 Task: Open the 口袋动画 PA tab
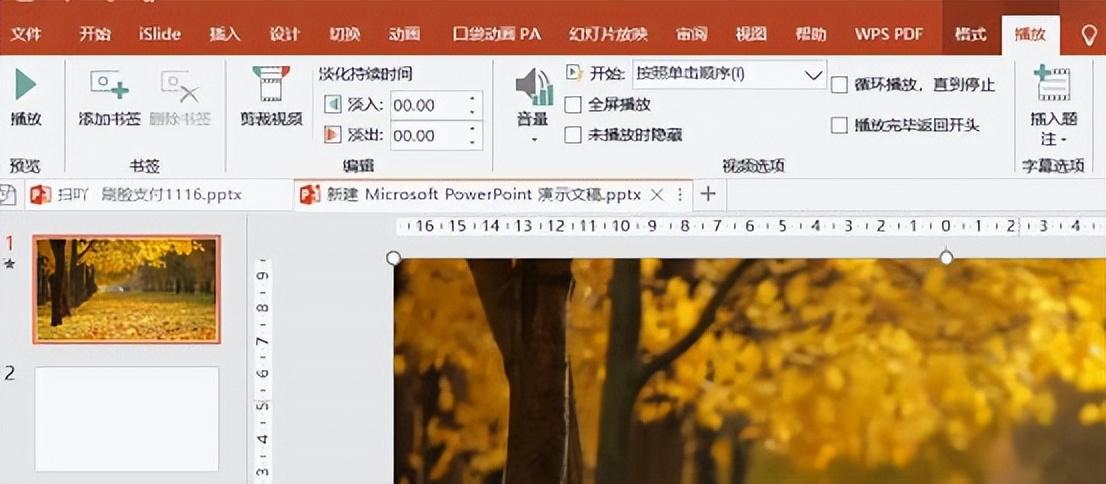[x=496, y=34]
